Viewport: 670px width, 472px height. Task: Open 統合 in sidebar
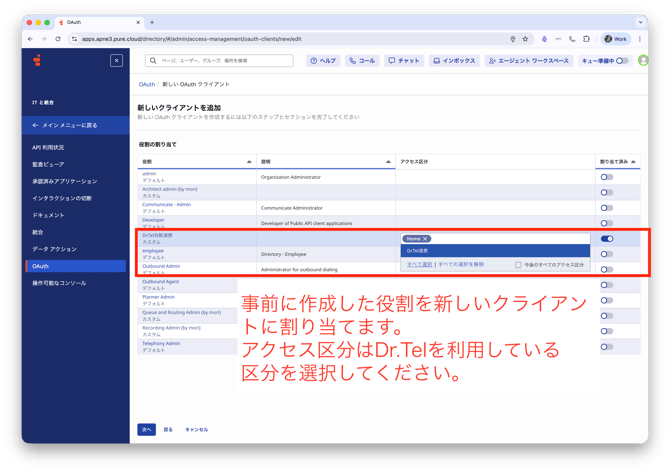(x=38, y=232)
